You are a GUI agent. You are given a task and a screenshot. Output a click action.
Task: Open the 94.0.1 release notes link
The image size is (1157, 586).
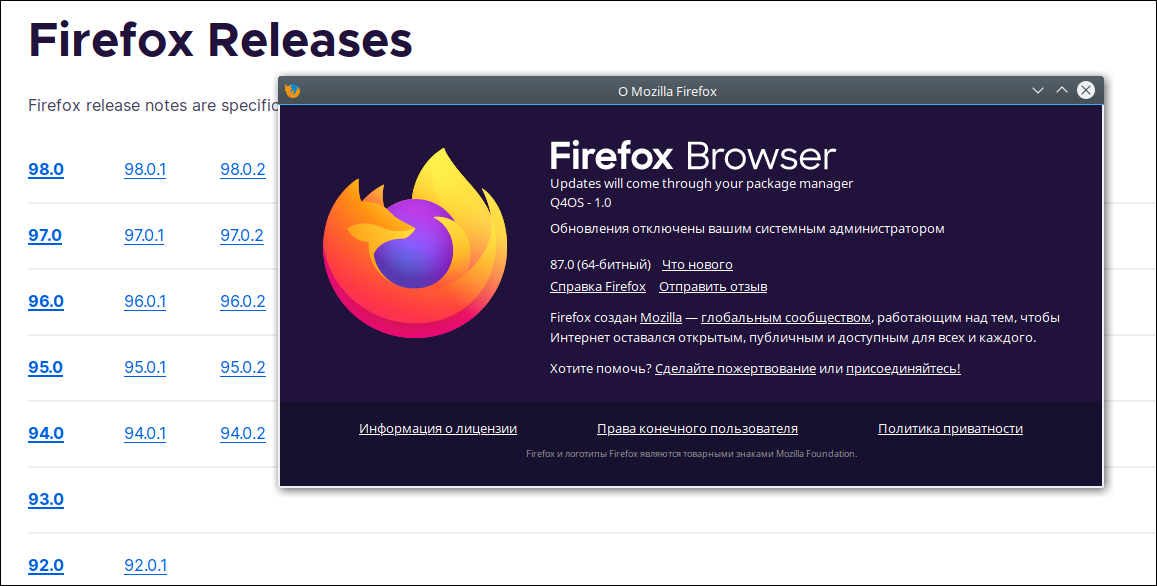coord(145,433)
